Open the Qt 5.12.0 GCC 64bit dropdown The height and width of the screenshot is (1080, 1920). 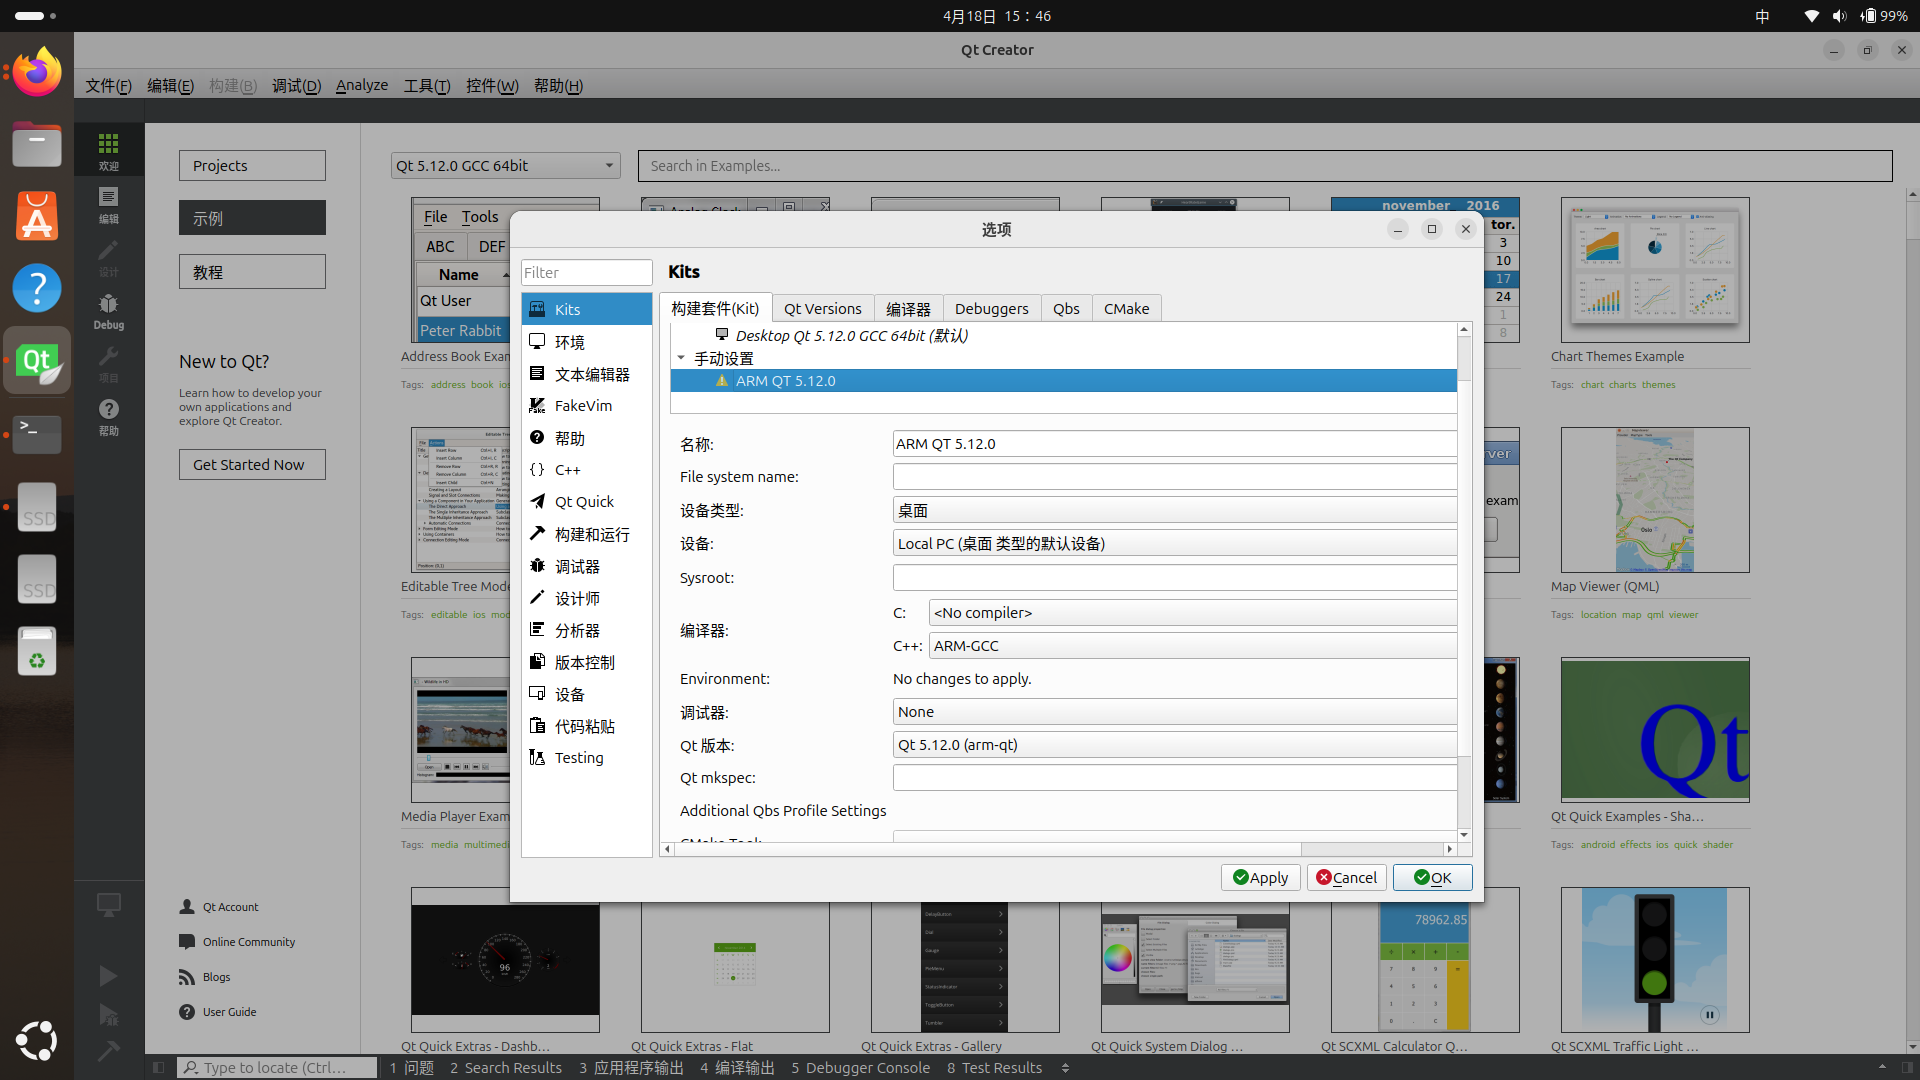click(x=505, y=166)
